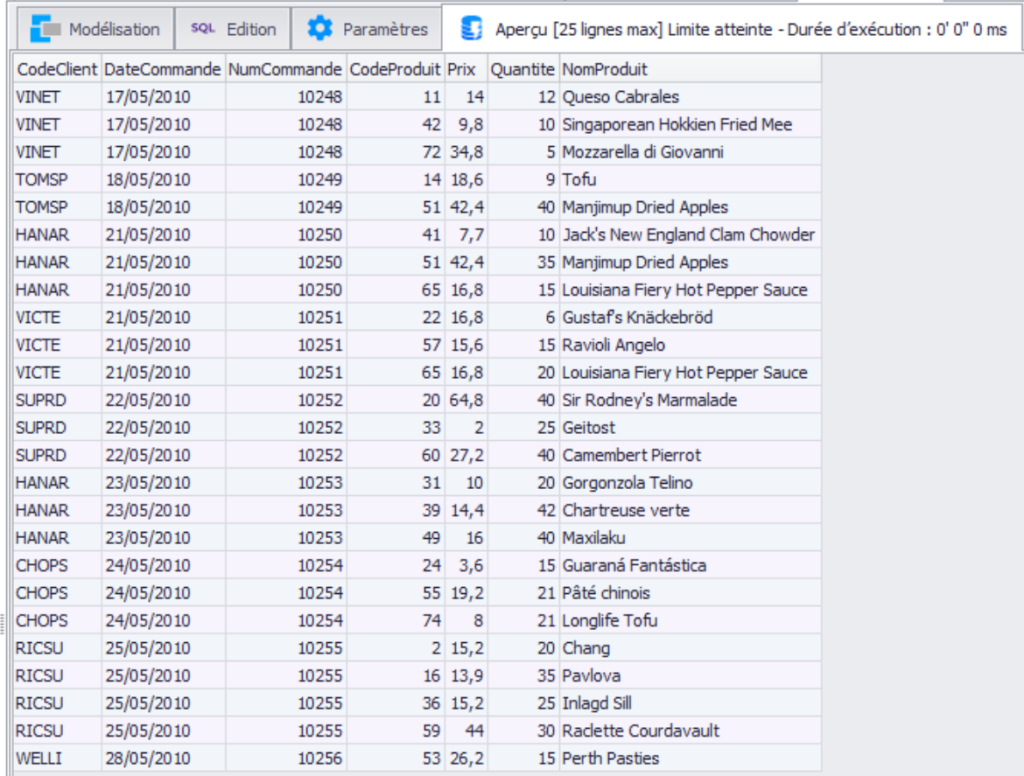Click quantity 42 in Chartreuse row
Viewport: 1024px width, 776px height.
point(523,510)
